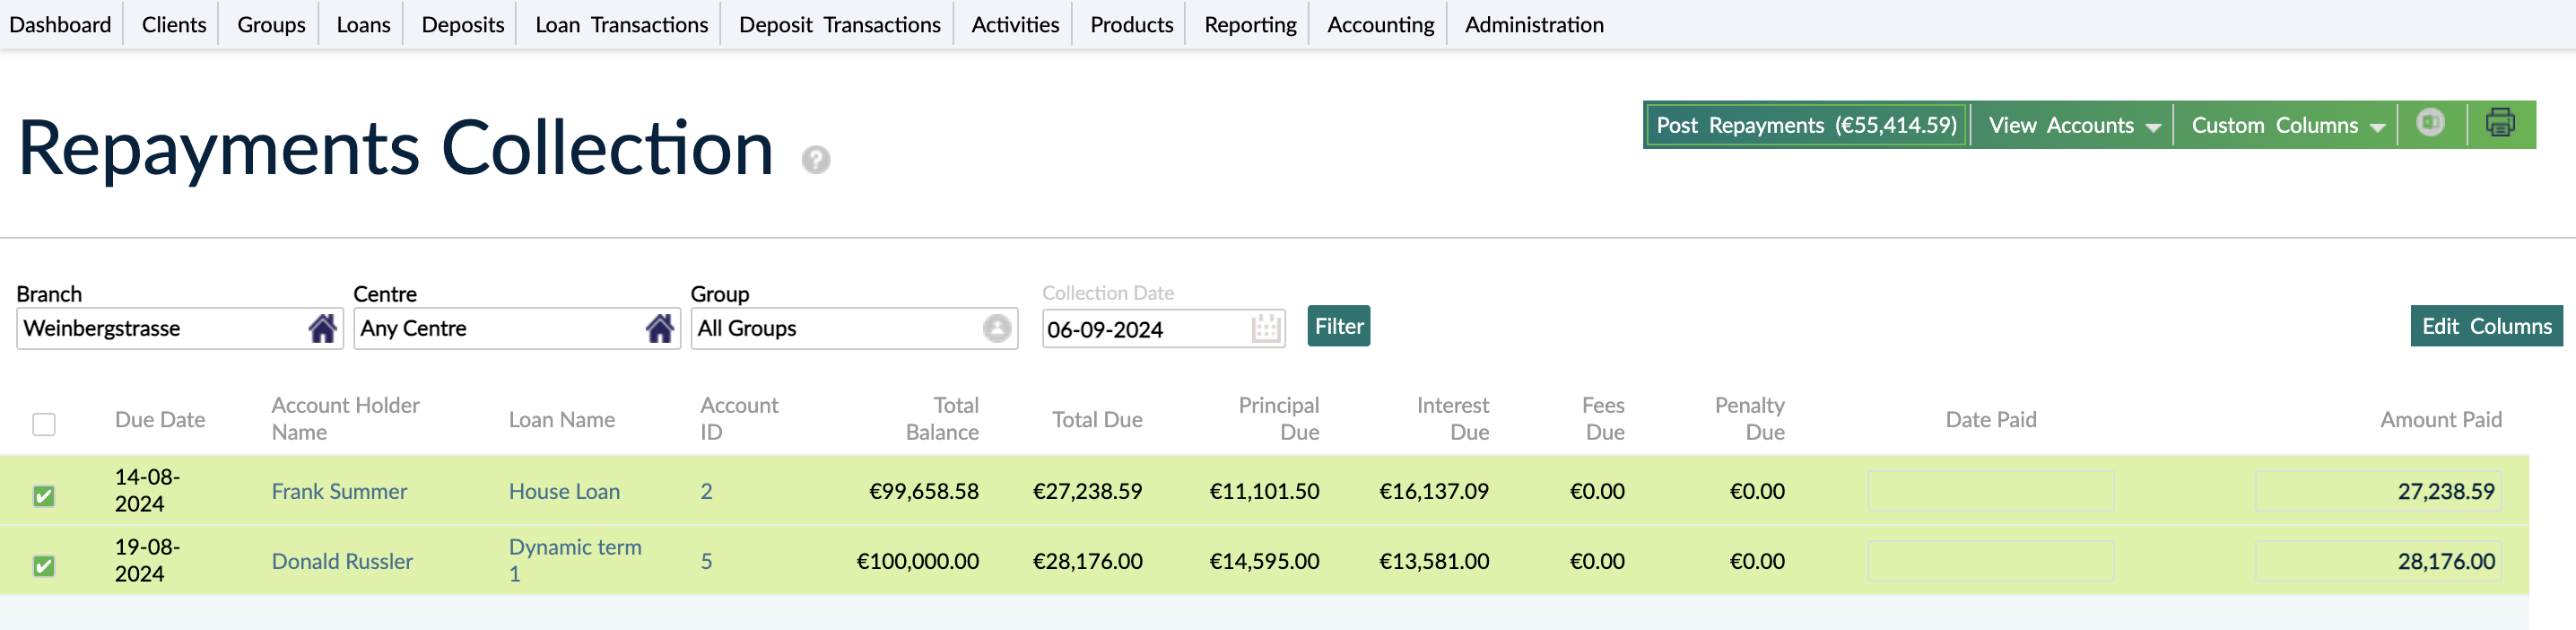The width and height of the screenshot is (2576, 630).
Task: Toggle the select-all header checkbox
Action: tap(44, 424)
